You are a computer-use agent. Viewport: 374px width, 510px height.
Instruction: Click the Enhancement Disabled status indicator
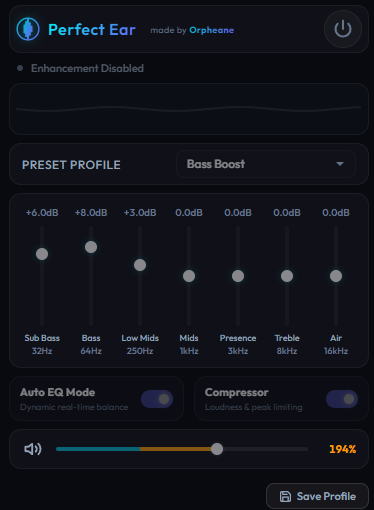tap(81, 68)
